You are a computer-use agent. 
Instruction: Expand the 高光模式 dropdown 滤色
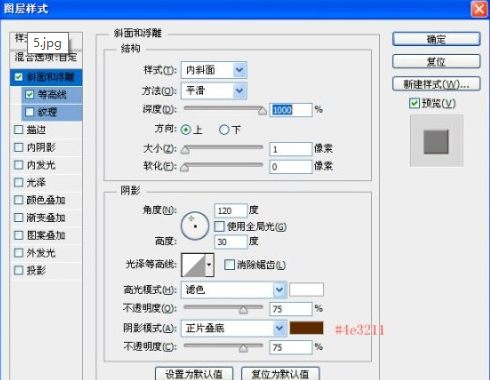coord(234,290)
